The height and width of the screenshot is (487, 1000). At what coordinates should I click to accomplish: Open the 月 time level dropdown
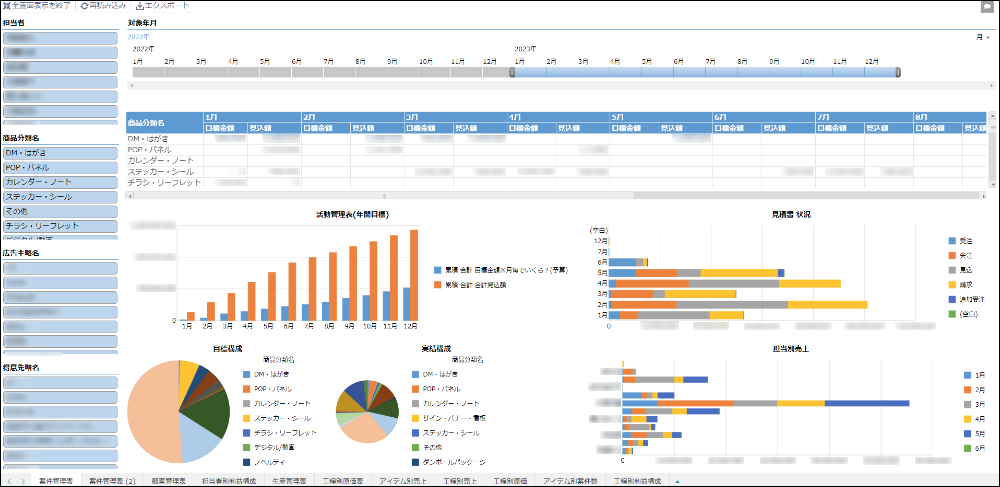tap(983, 38)
